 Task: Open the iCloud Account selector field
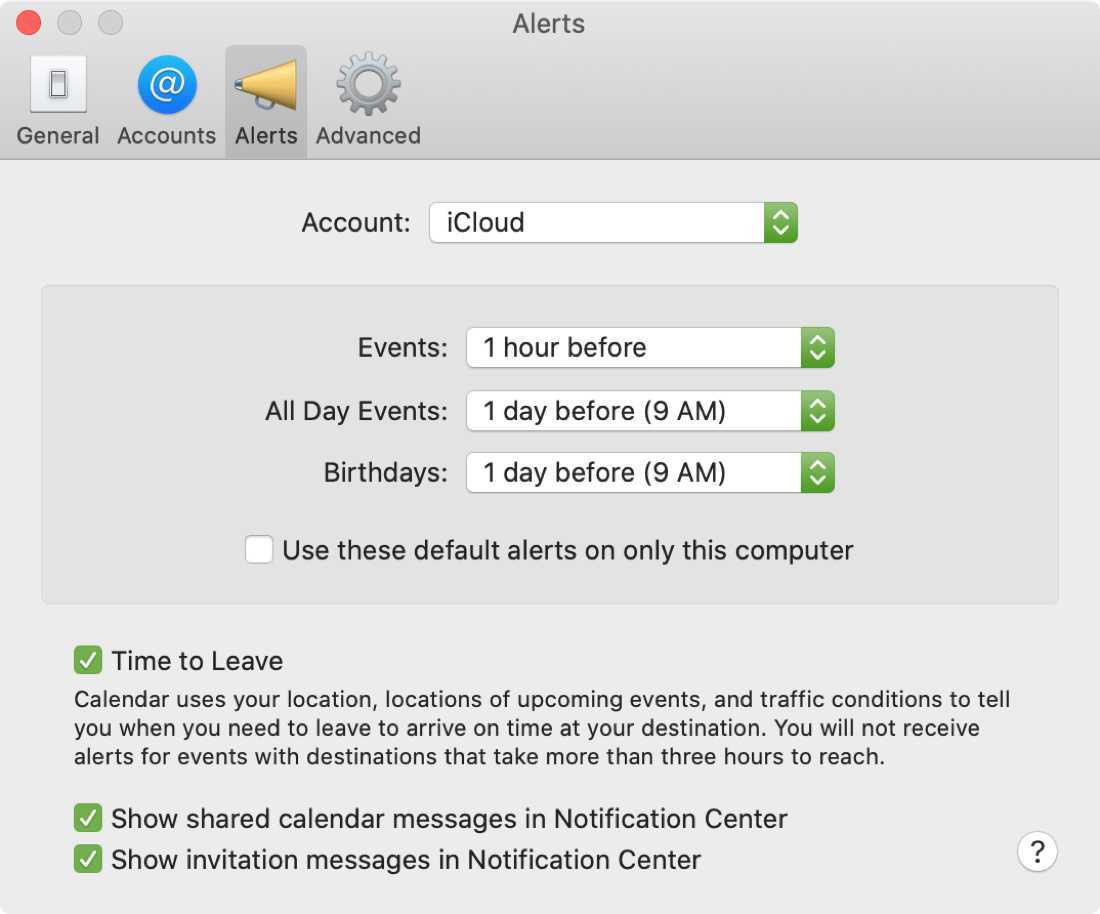[x=597, y=222]
